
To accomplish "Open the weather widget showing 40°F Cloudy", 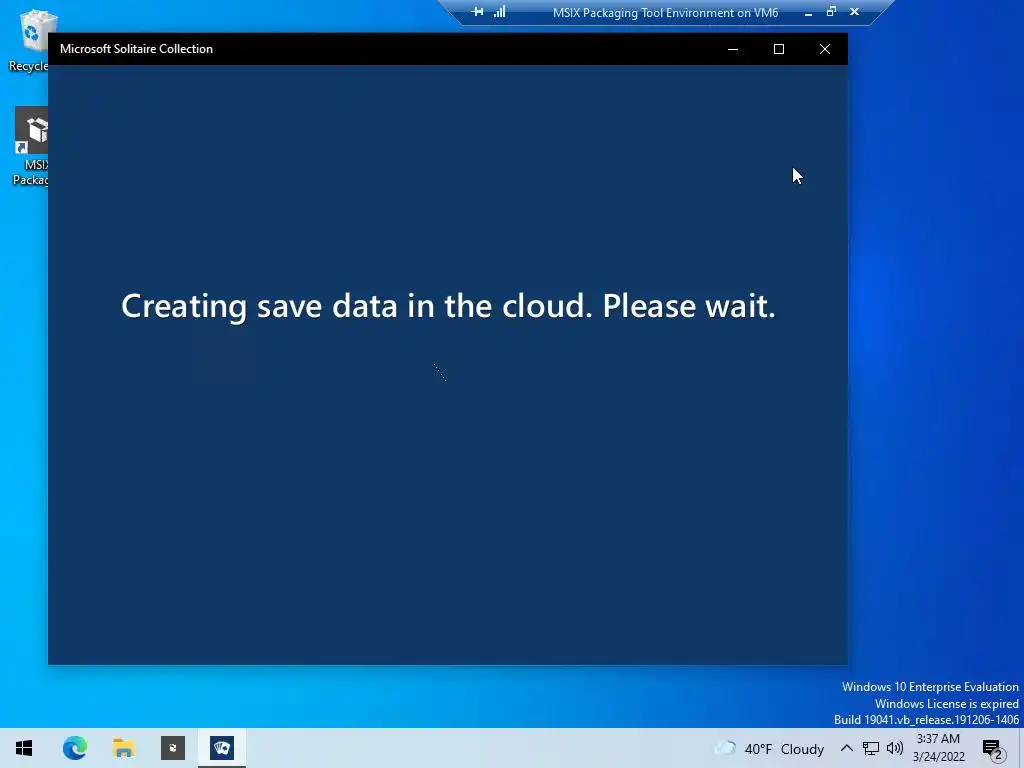I will pyautogui.click(x=769, y=748).
